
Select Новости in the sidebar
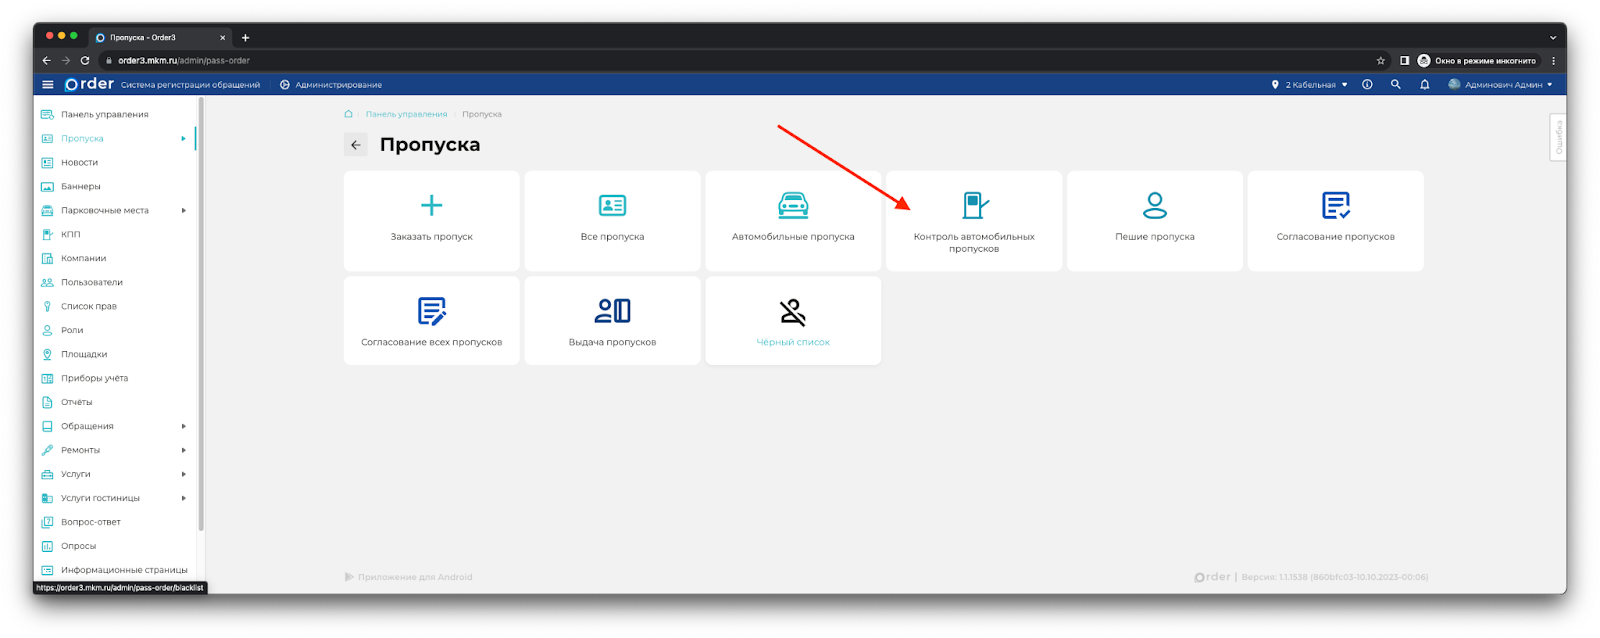(79, 163)
